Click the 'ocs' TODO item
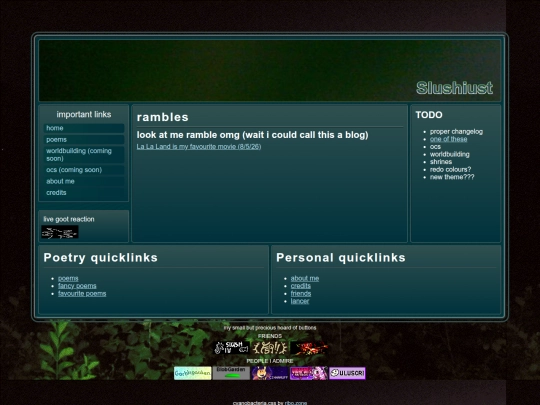The width and height of the screenshot is (540, 405). click(435, 147)
